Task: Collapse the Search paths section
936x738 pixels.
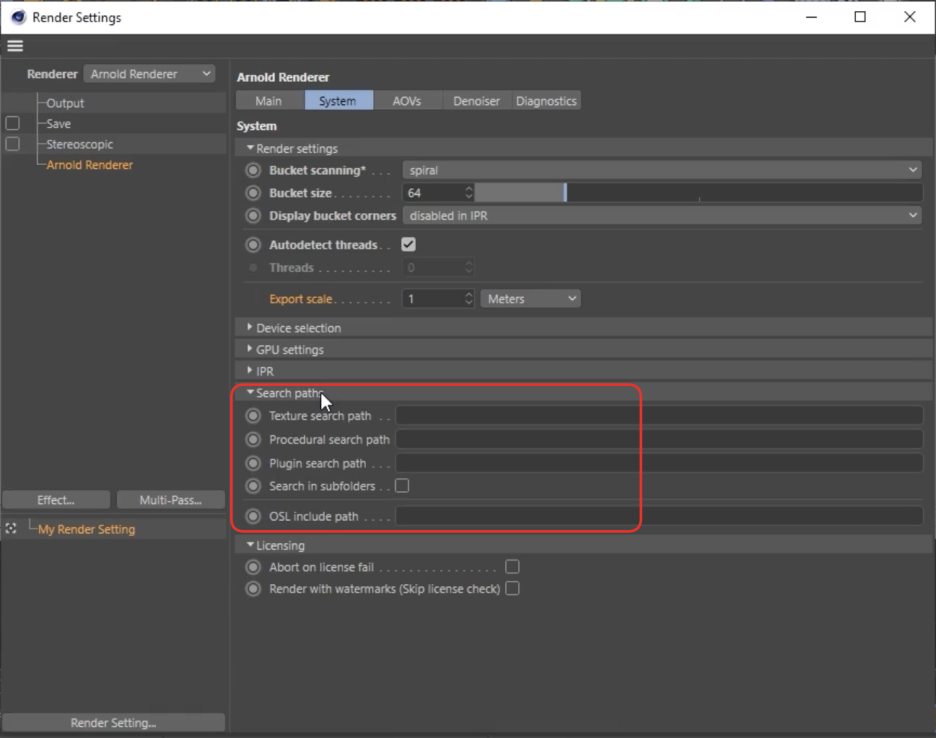Action: pyautogui.click(x=250, y=392)
